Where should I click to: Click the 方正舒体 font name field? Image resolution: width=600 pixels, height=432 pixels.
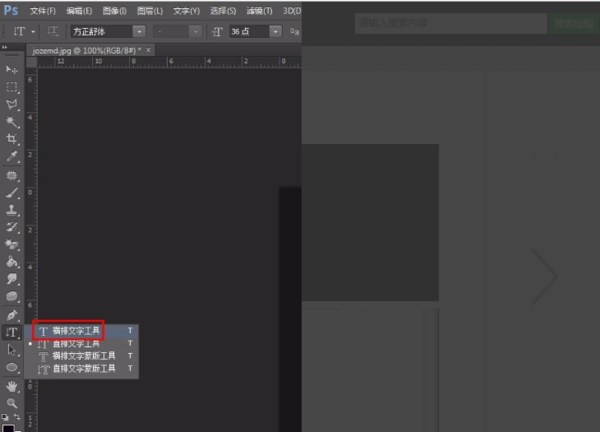[x=101, y=31]
